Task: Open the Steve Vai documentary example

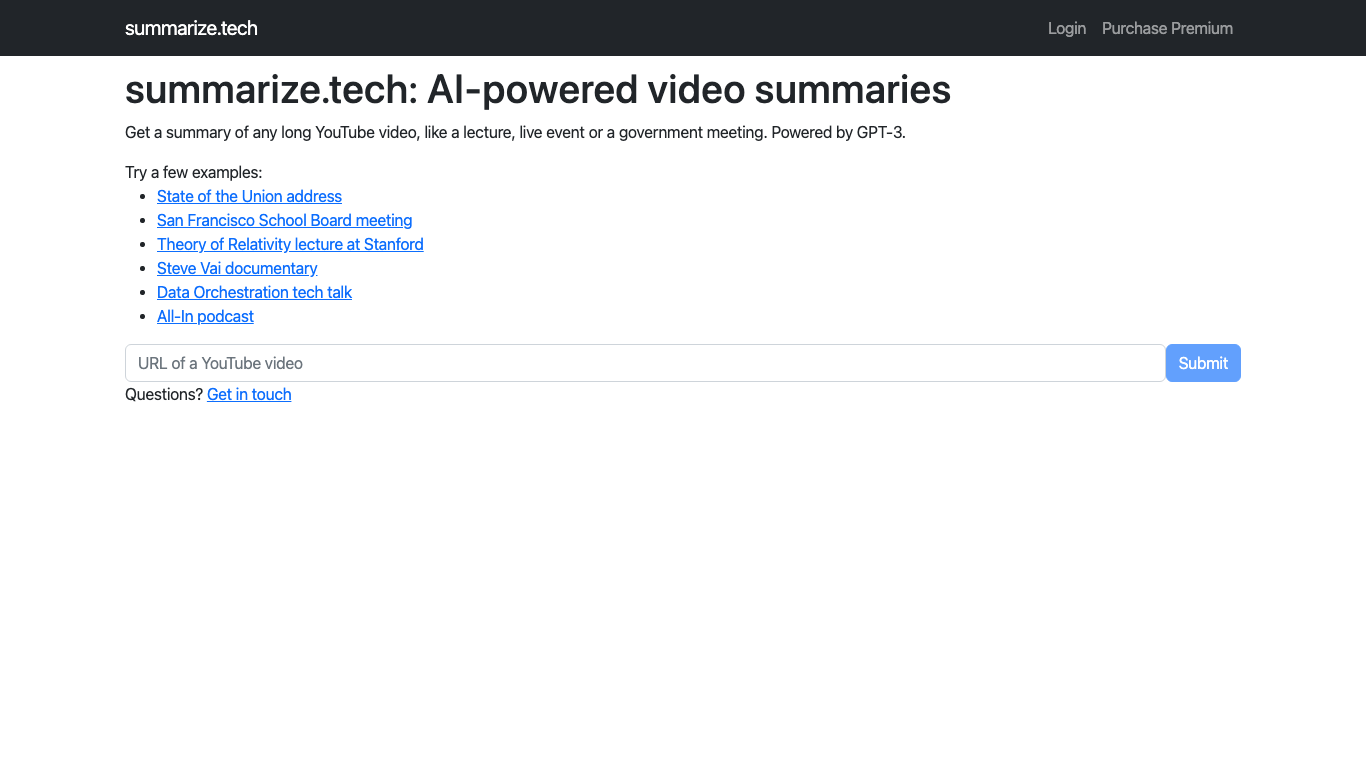Action: [237, 268]
